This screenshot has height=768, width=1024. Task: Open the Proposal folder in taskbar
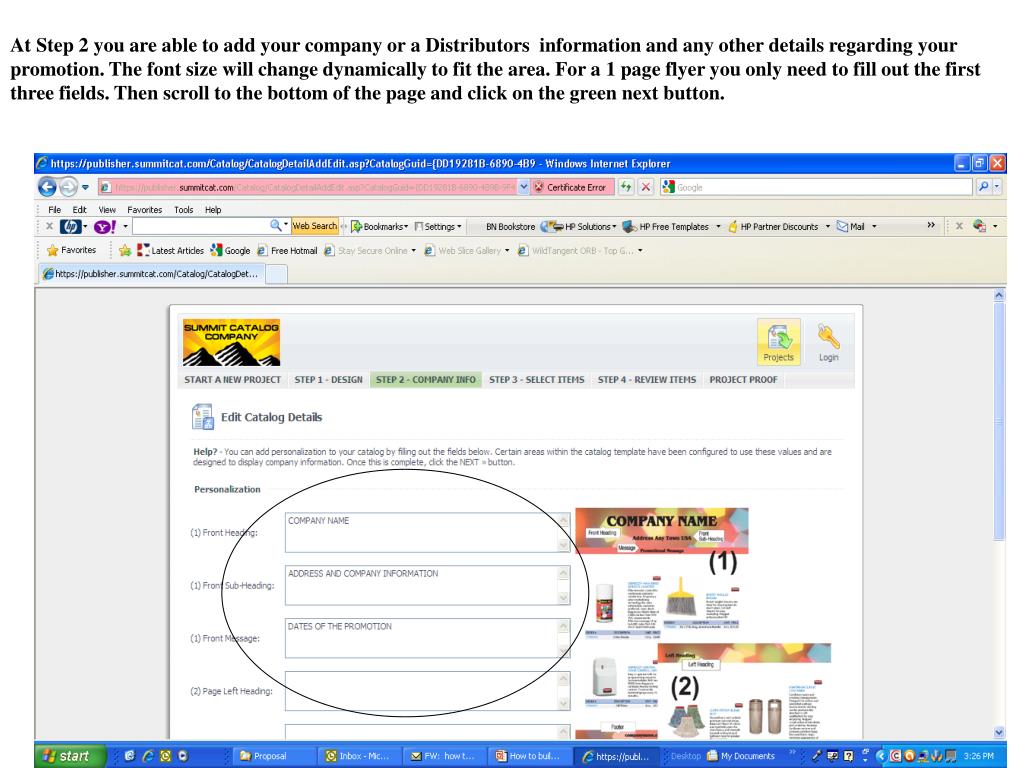pyautogui.click(x=273, y=756)
